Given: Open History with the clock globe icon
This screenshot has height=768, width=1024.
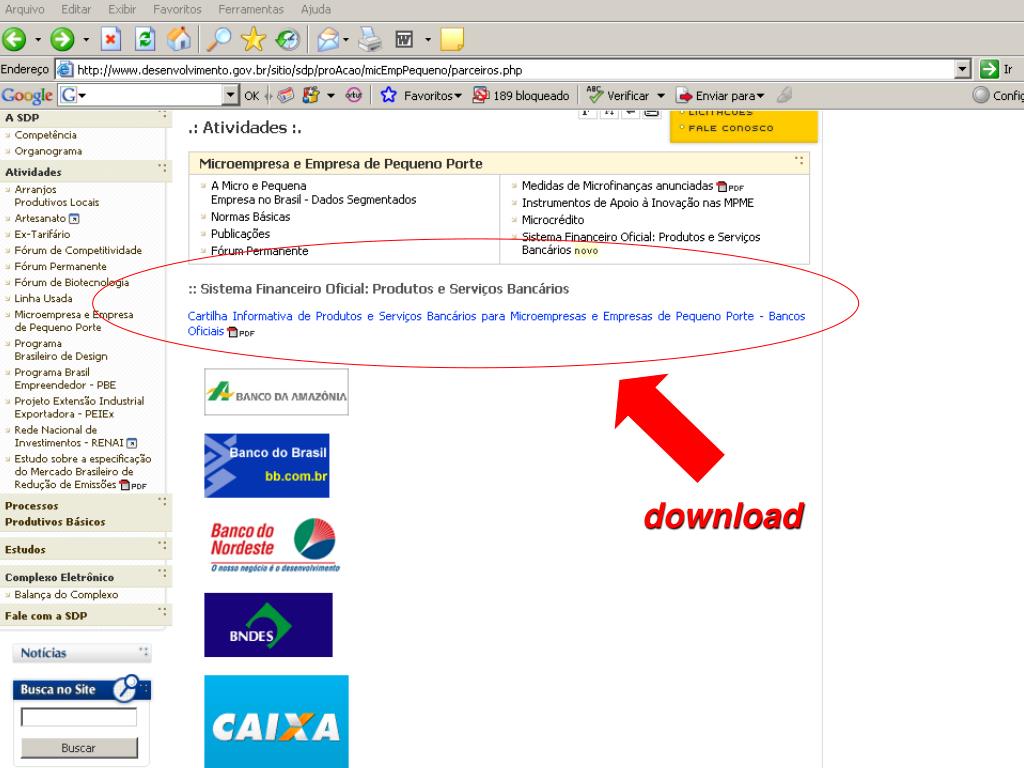Looking at the screenshot, I should pos(287,39).
